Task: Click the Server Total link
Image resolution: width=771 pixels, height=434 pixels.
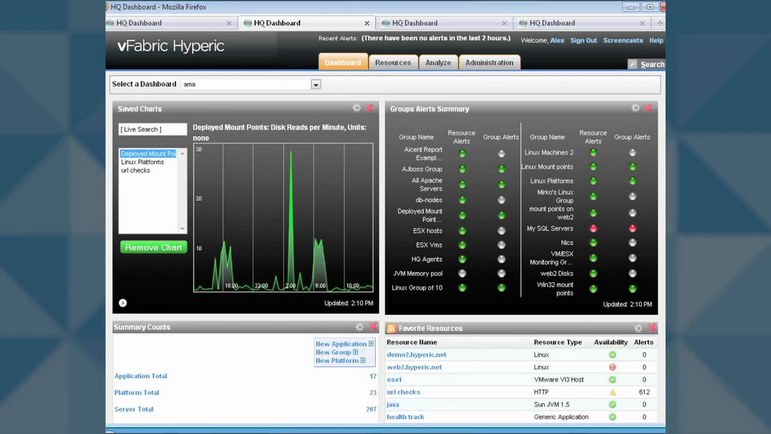Action: pos(134,409)
